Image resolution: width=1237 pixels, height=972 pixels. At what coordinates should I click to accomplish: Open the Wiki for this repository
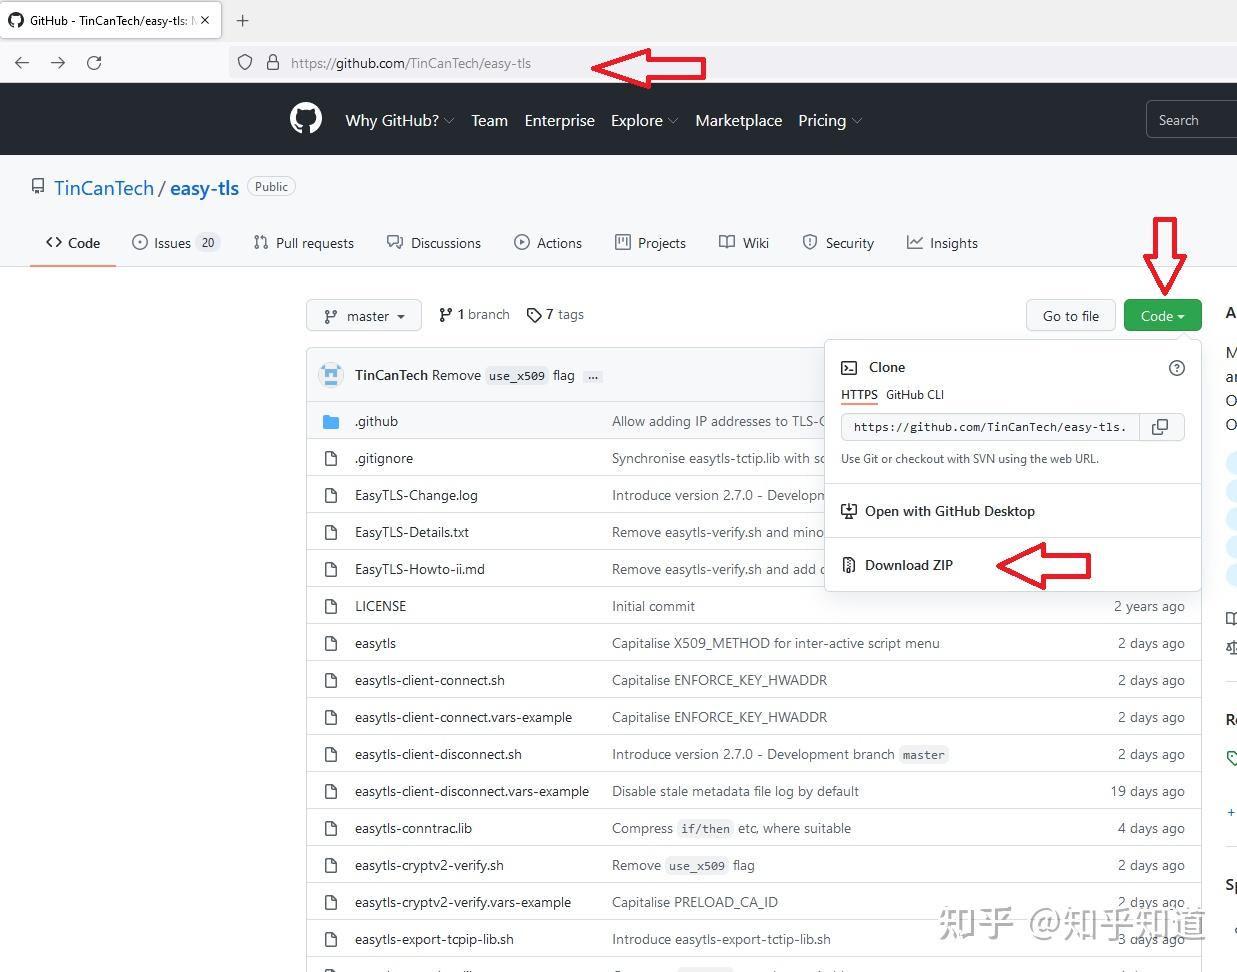pyautogui.click(x=744, y=242)
